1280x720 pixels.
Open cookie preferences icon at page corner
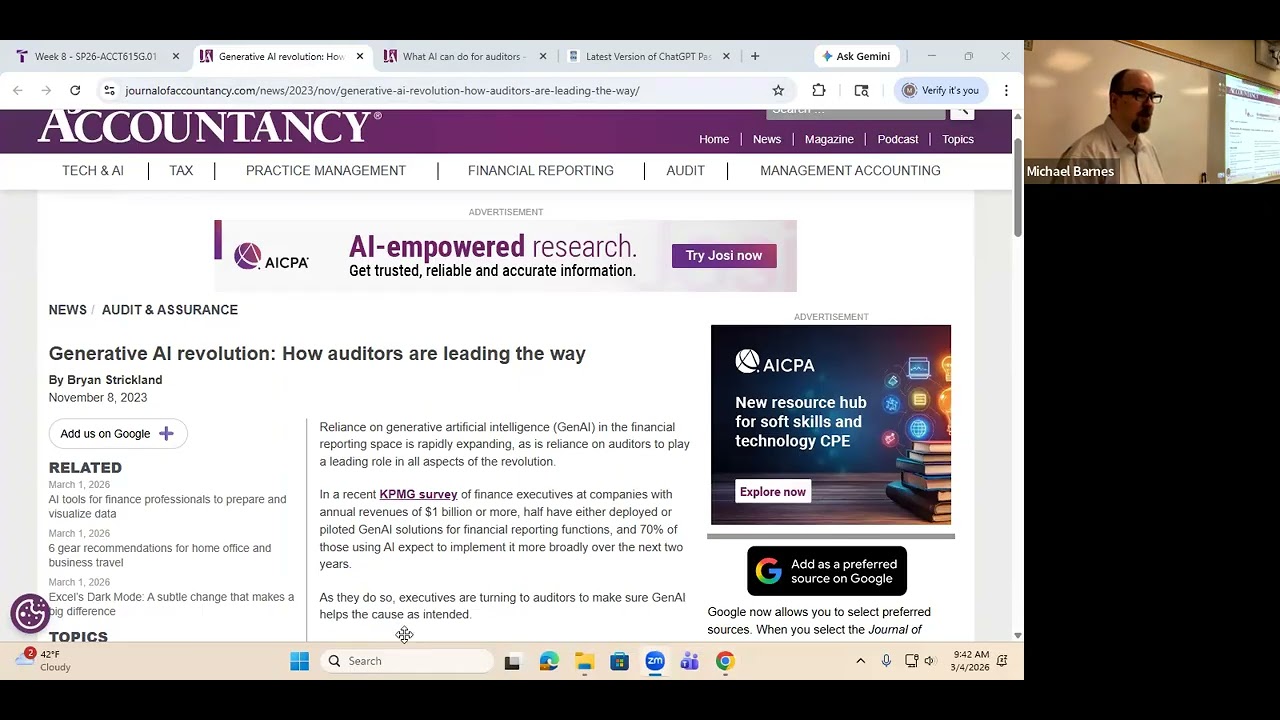click(30, 613)
